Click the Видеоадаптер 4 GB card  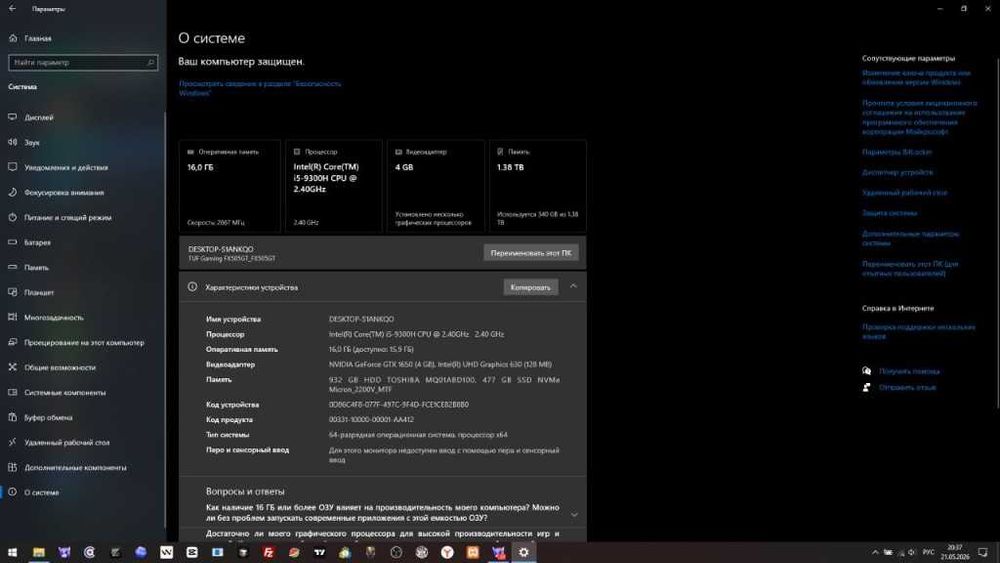coord(436,186)
